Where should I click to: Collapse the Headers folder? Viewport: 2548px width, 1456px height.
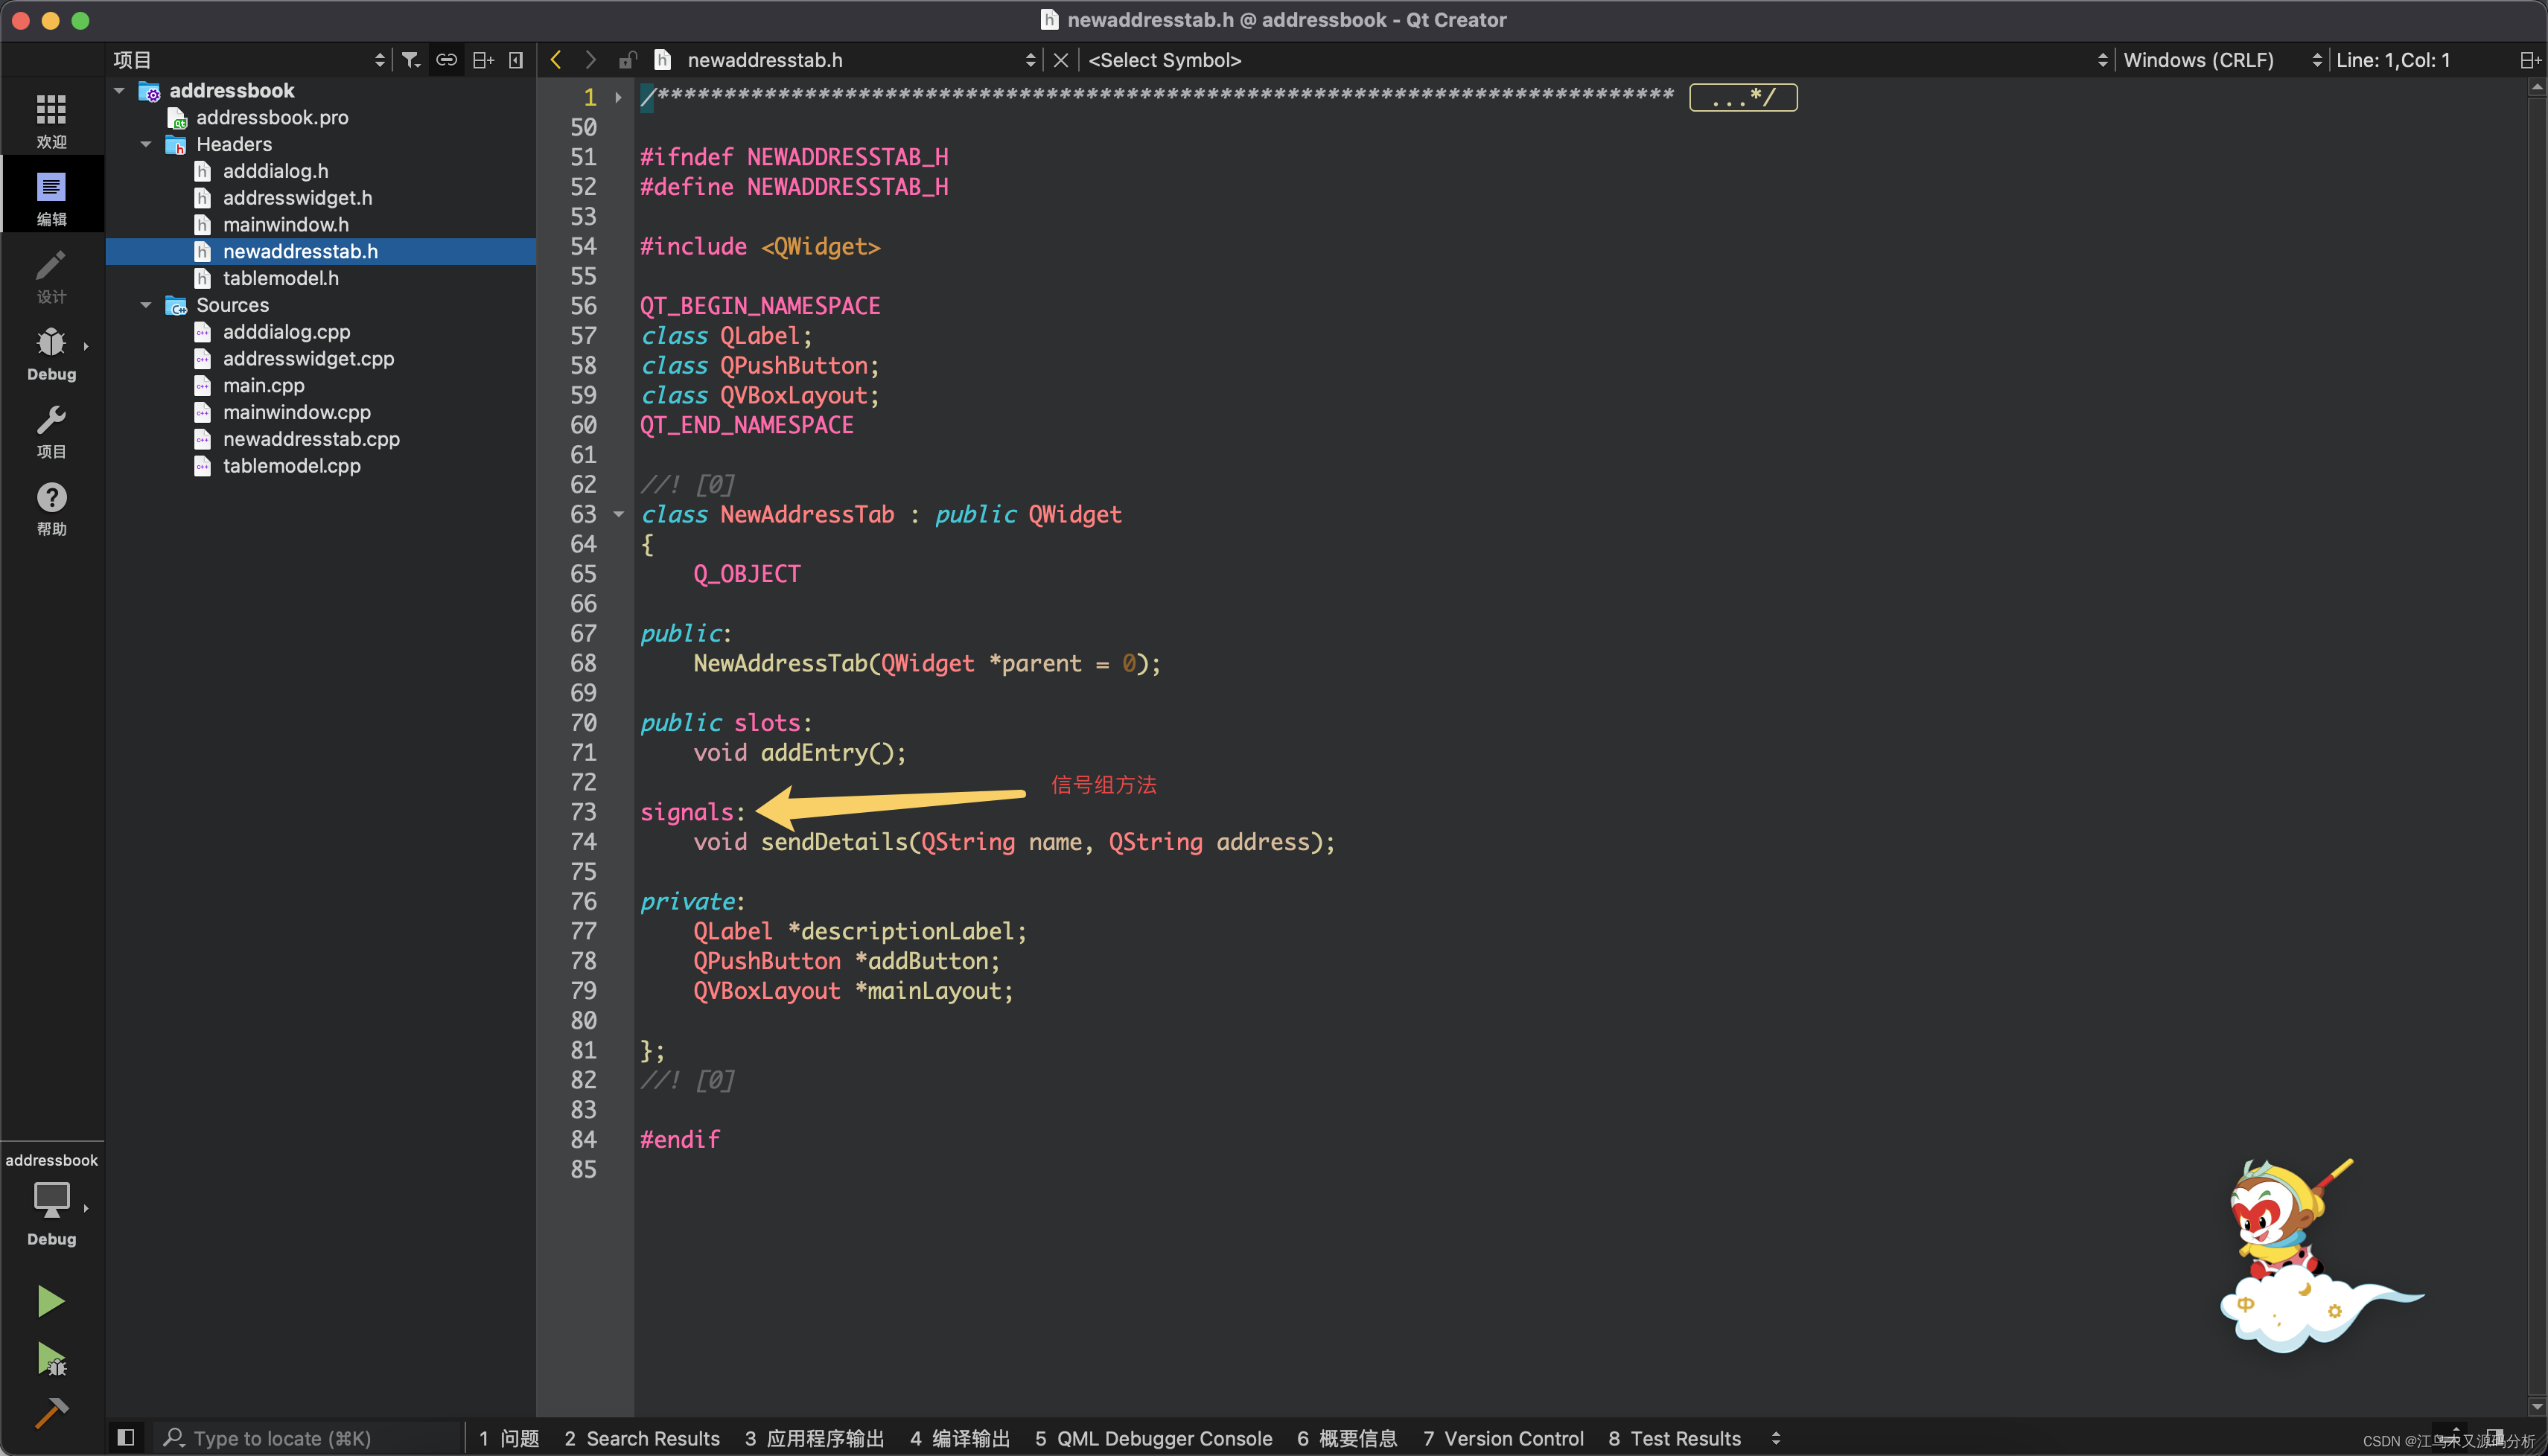point(146,144)
